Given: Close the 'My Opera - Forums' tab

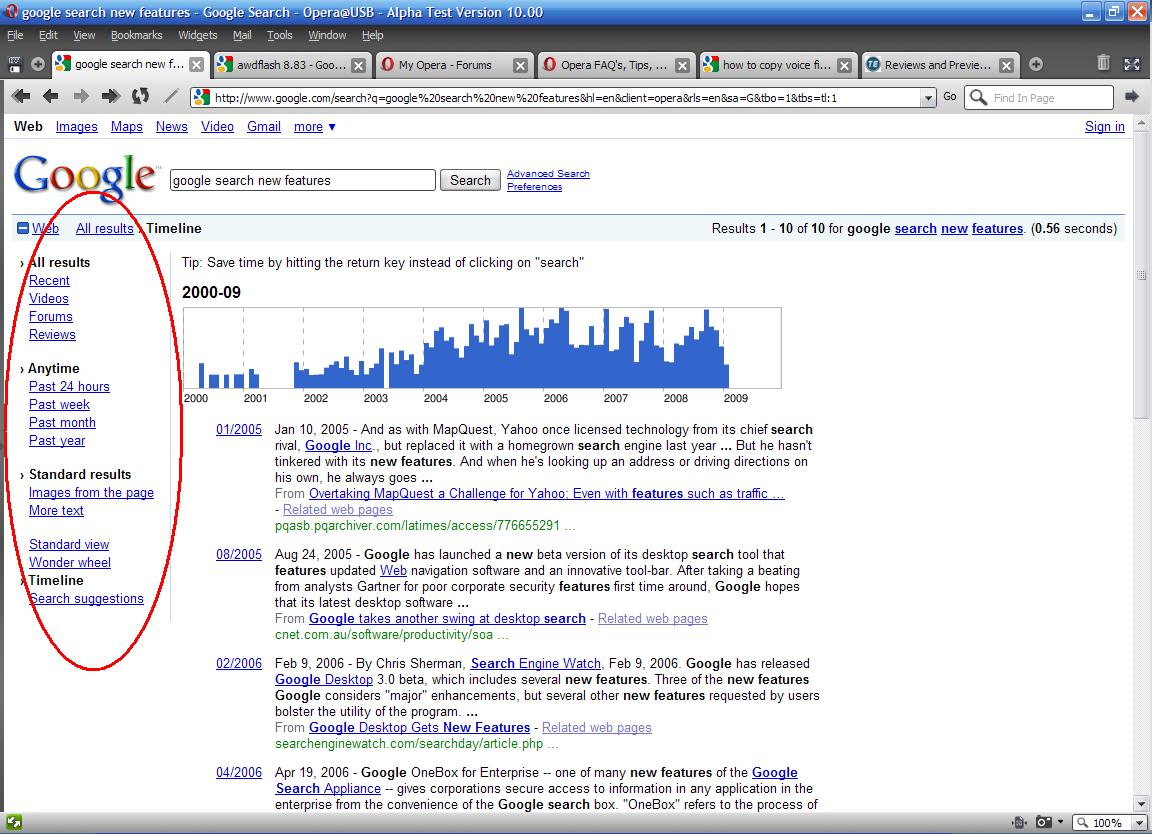Looking at the screenshot, I should [520, 65].
